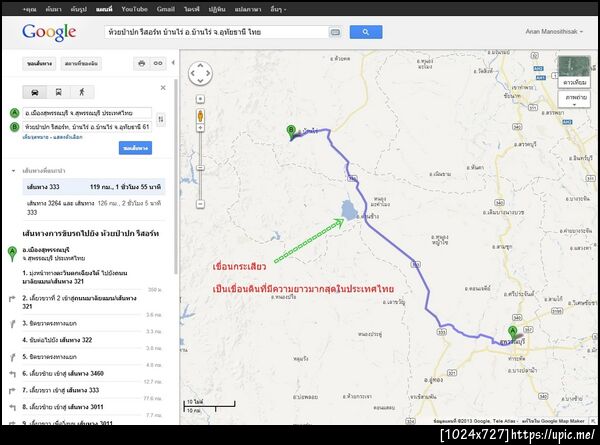The width and height of the screenshot is (600, 445).
Task: Pan the map down with the bottom arrow
Action: coord(200,81)
